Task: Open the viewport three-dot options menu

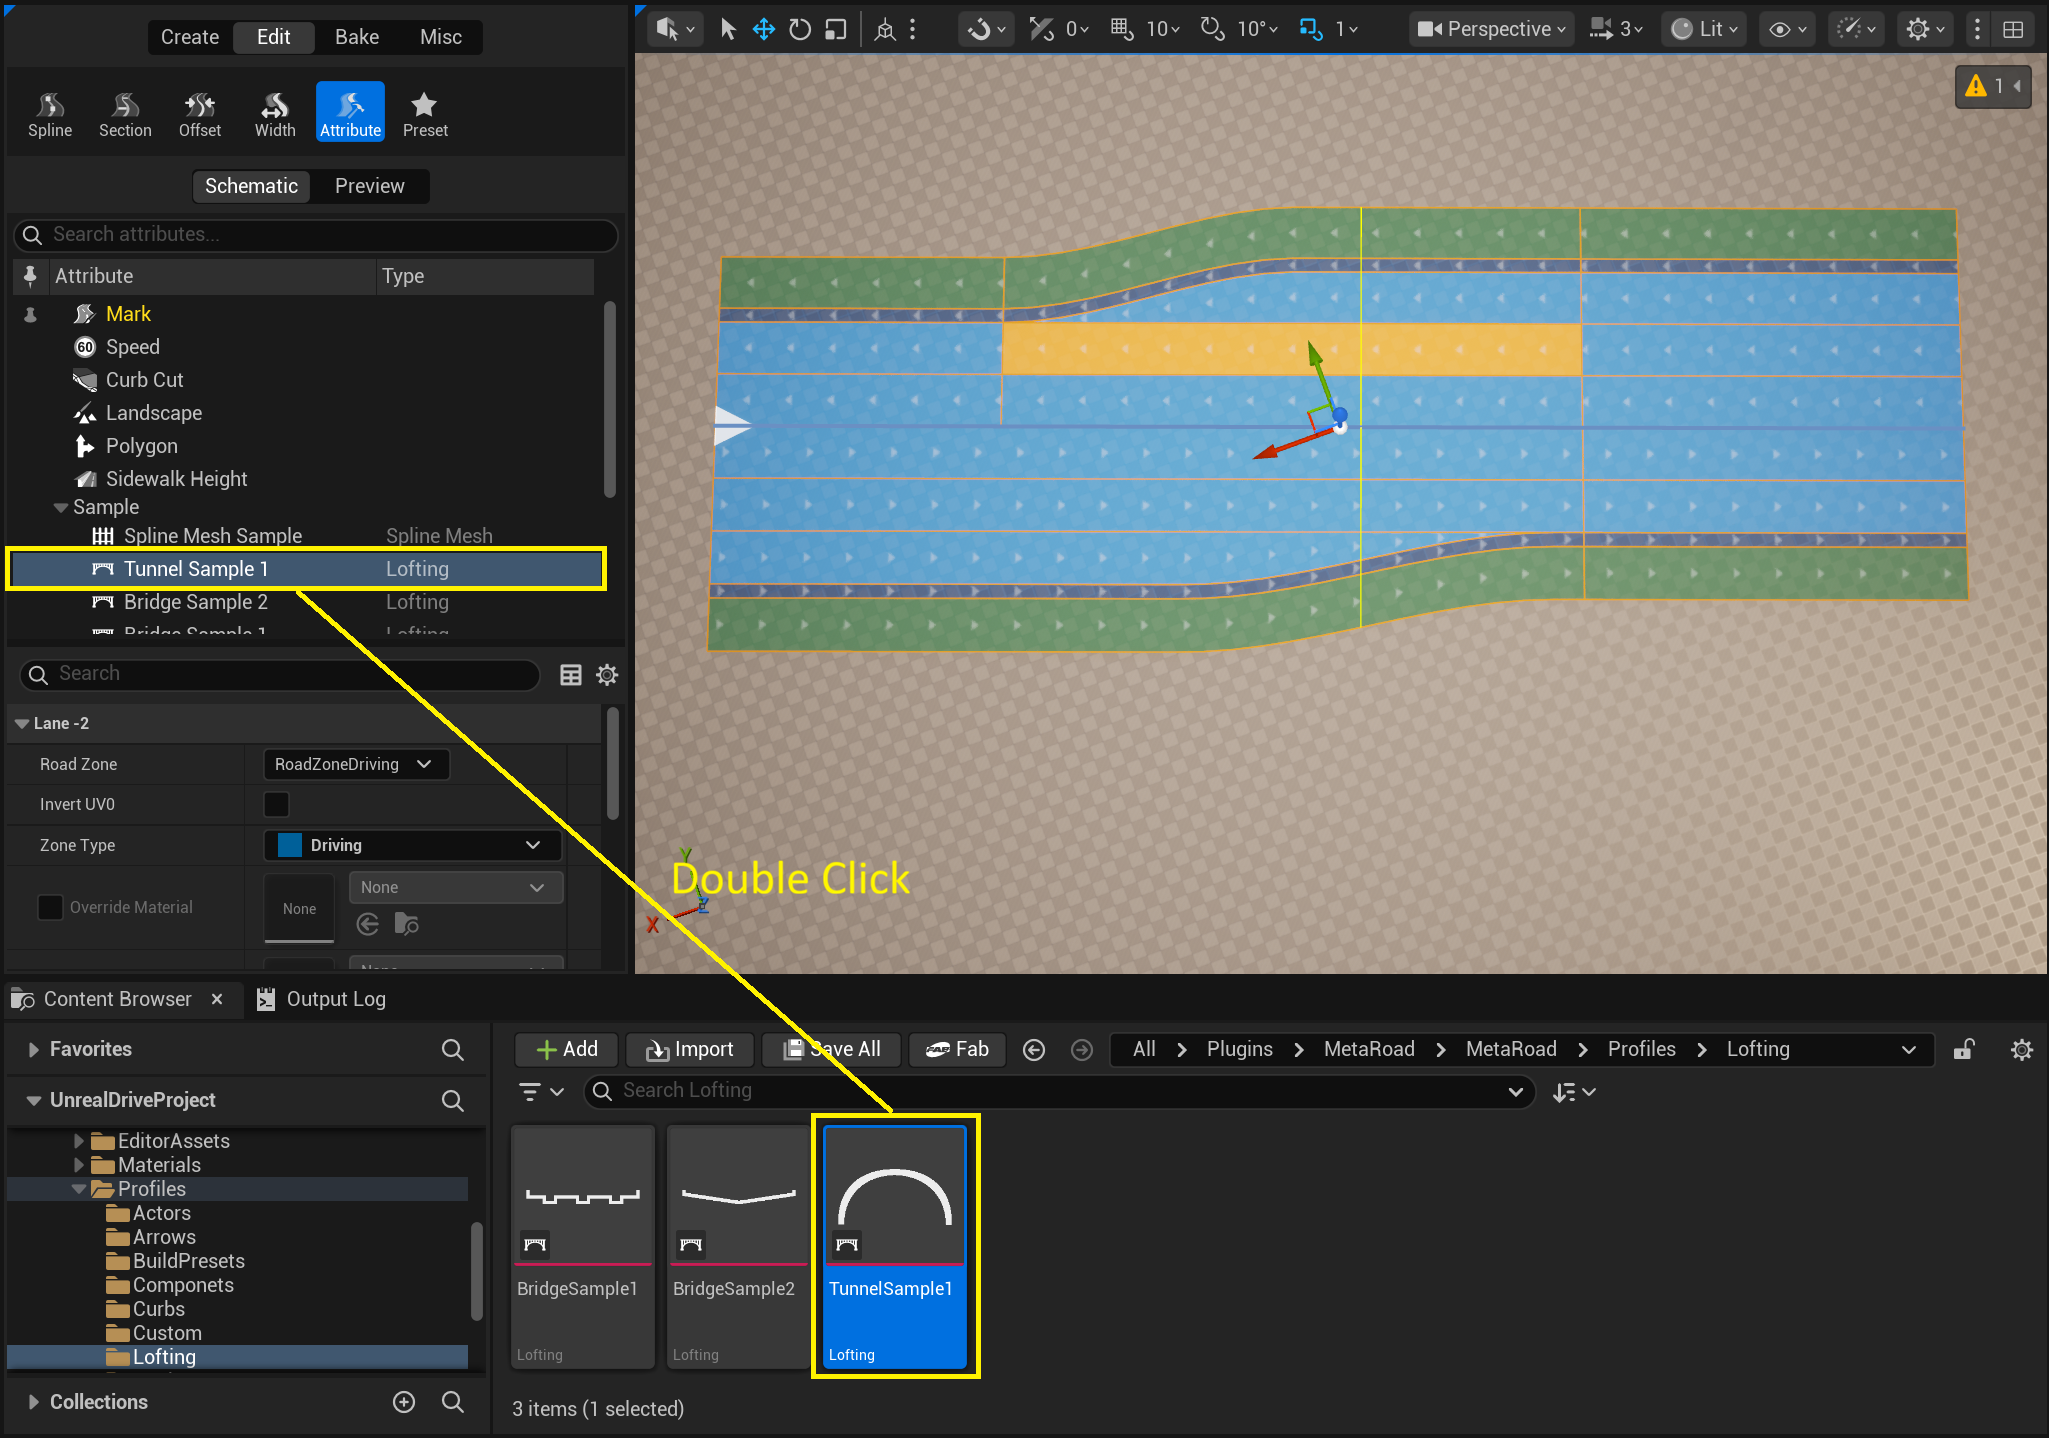Action: tap(1977, 29)
